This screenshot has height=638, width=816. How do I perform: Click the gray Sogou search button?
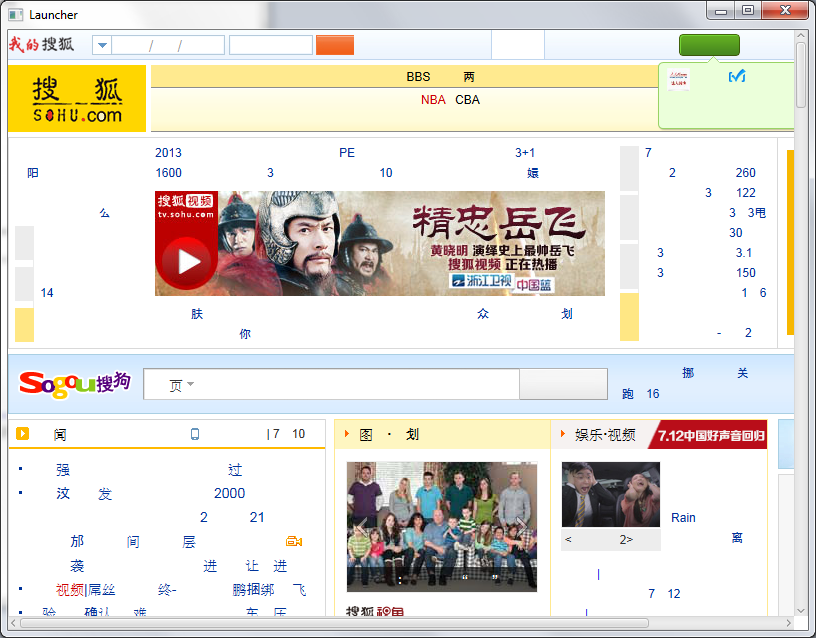[563, 384]
